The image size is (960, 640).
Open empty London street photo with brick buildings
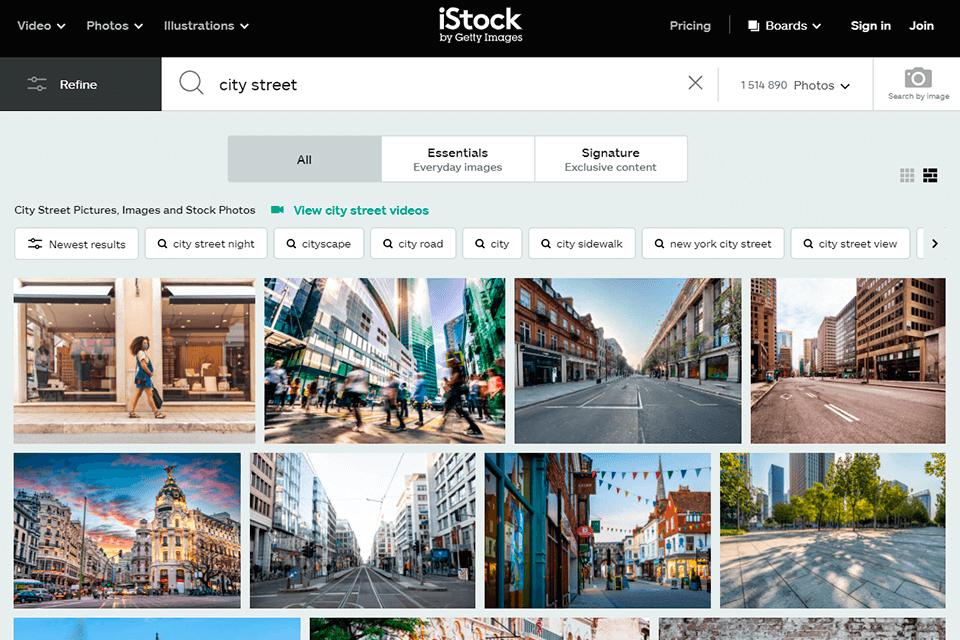coord(628,361)
